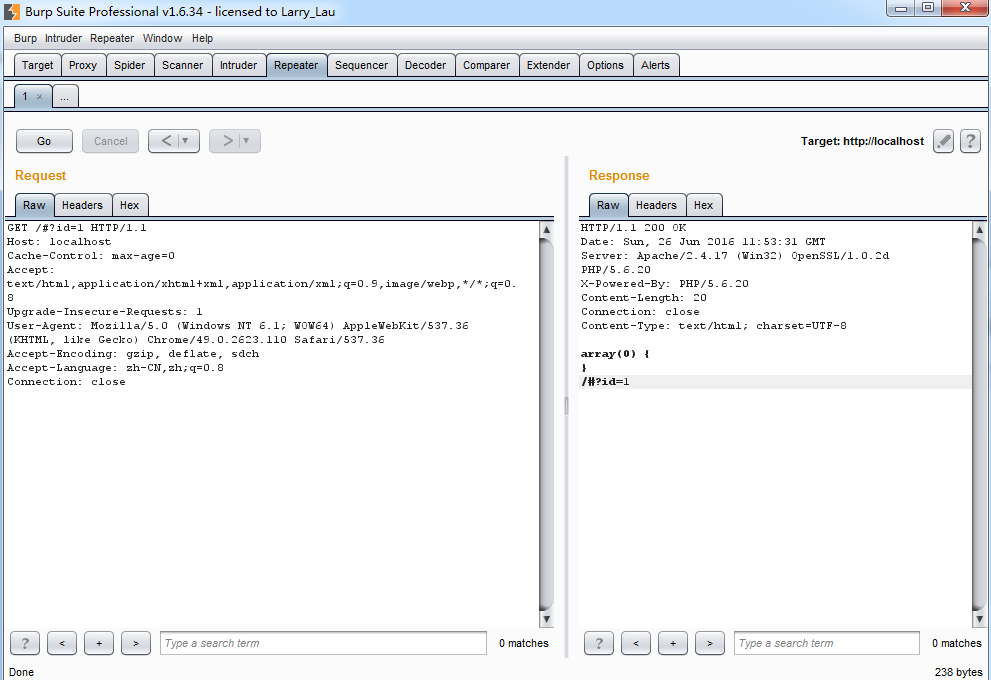Open Repeater help question-mark icon near Target
This screenshot has width=991, height=680.
[970, 141]
